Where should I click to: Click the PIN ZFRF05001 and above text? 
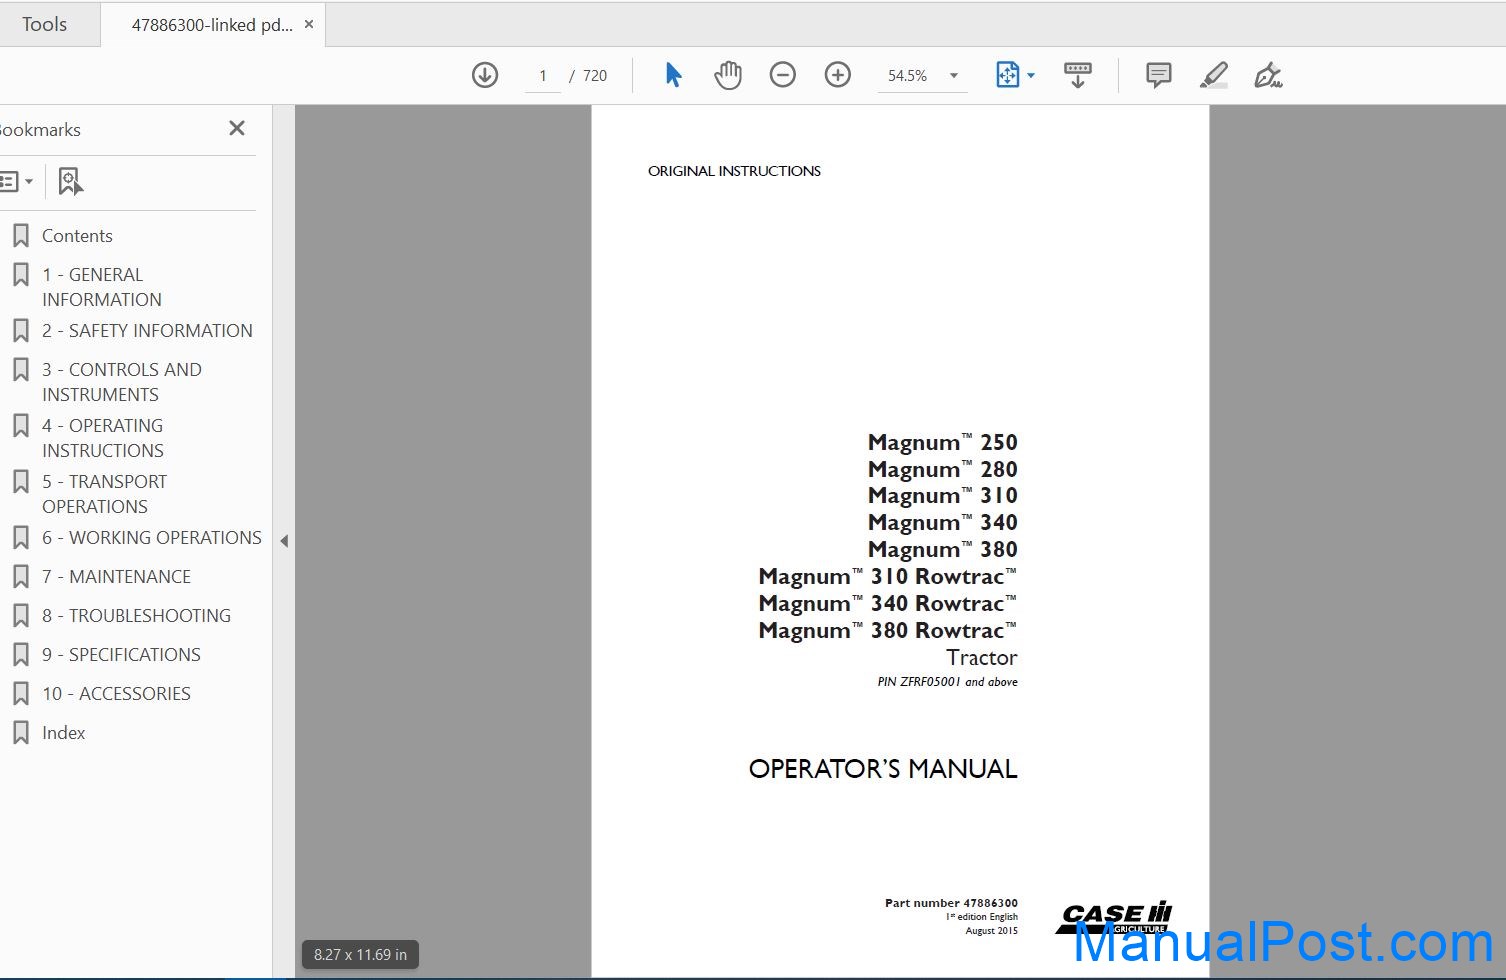point(947,682)
